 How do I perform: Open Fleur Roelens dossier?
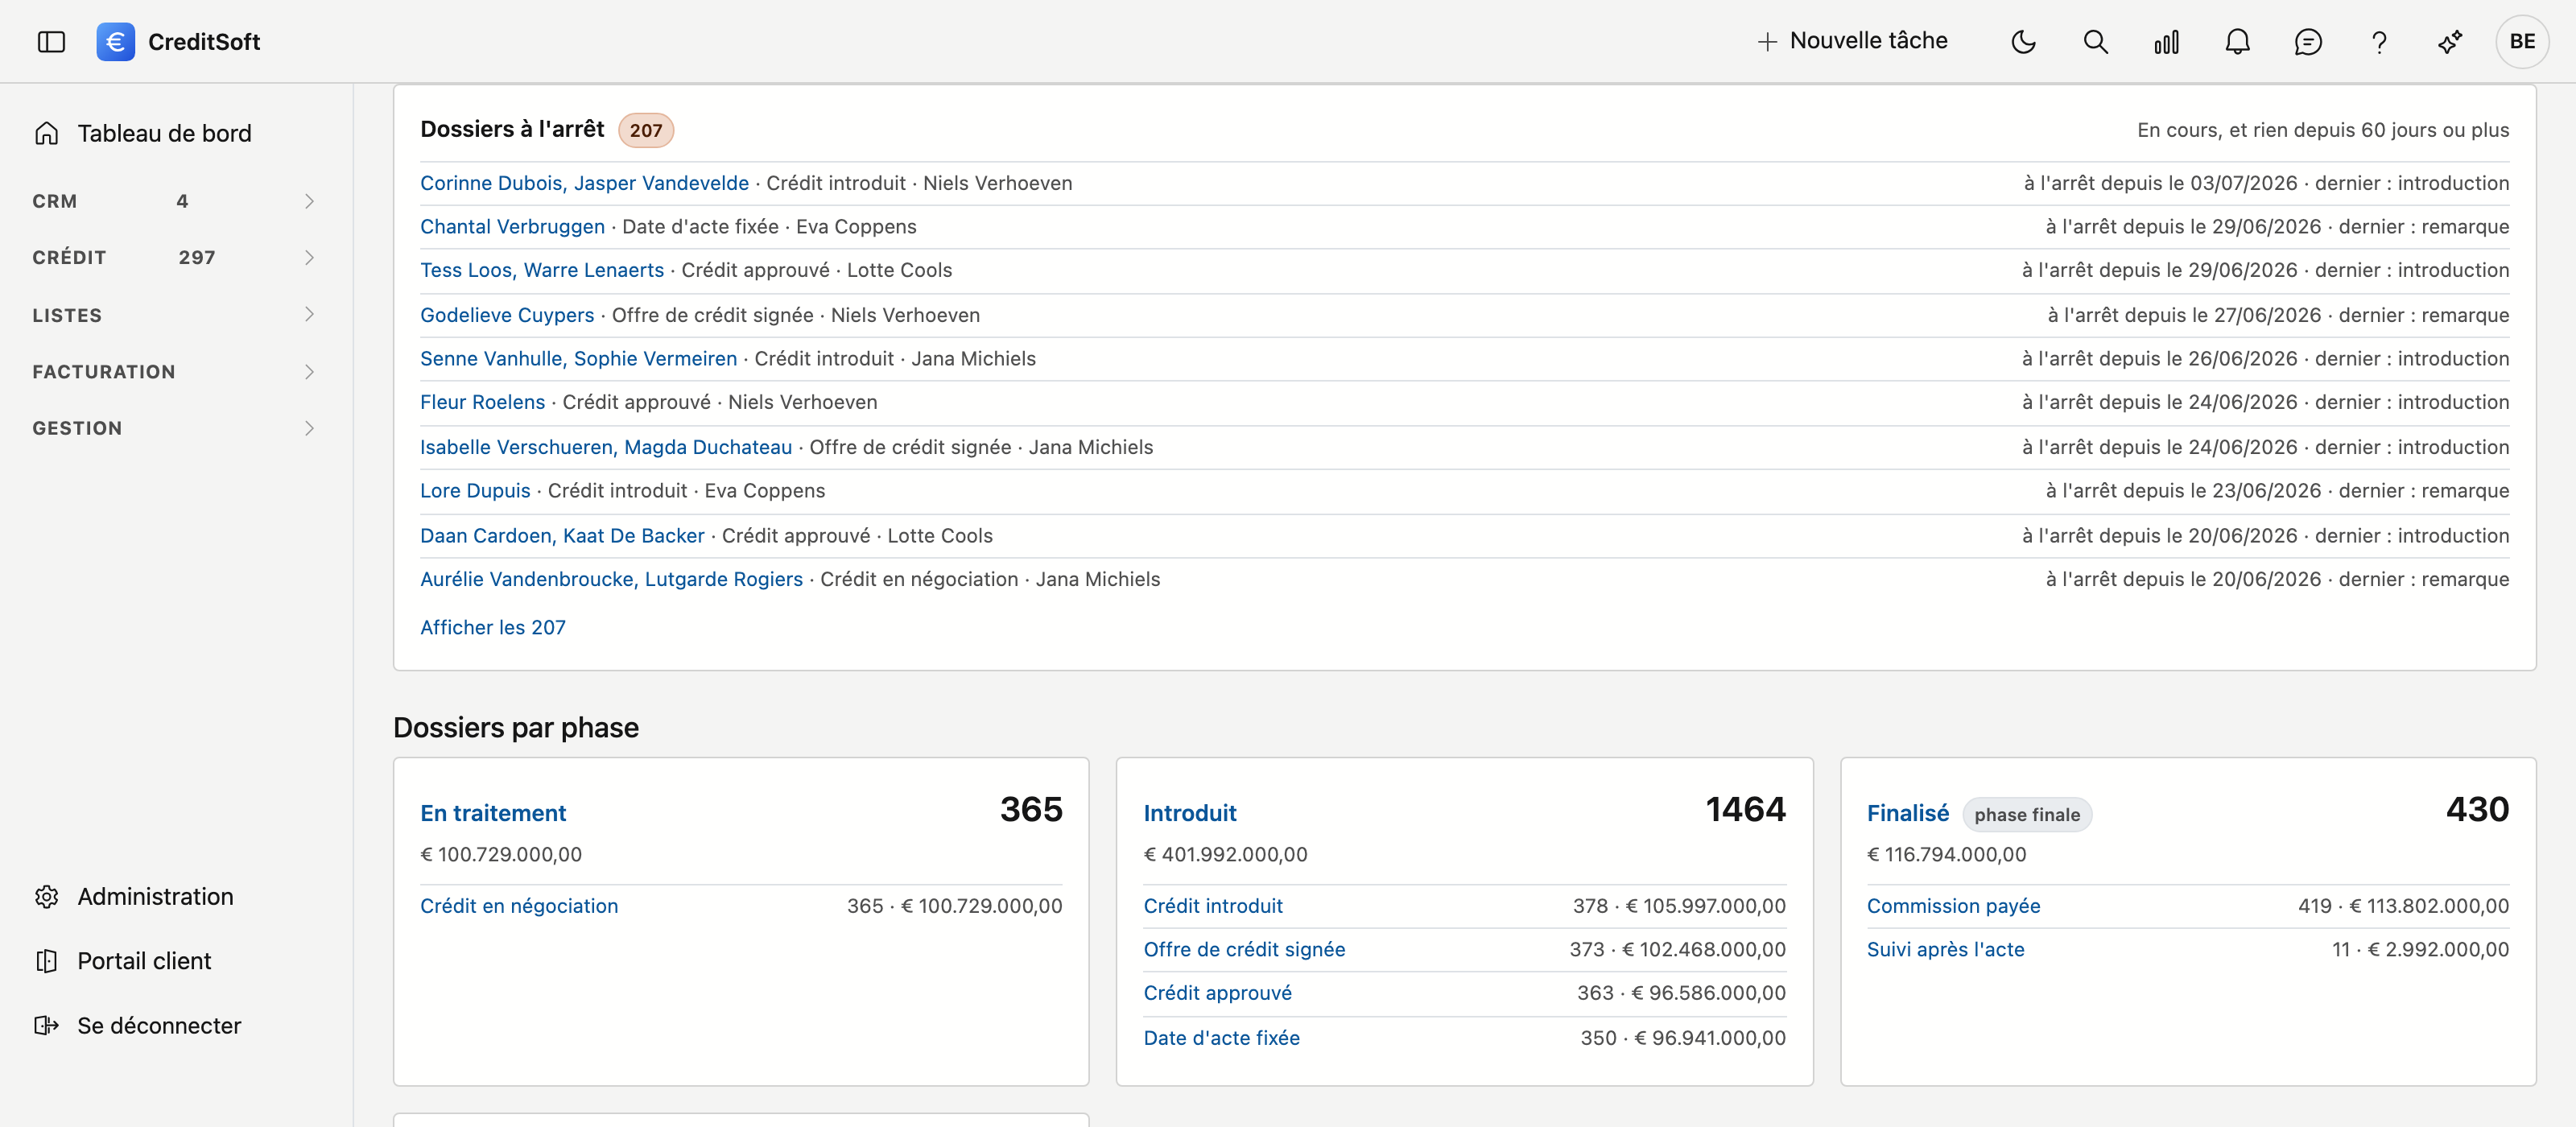coord(482,402)
